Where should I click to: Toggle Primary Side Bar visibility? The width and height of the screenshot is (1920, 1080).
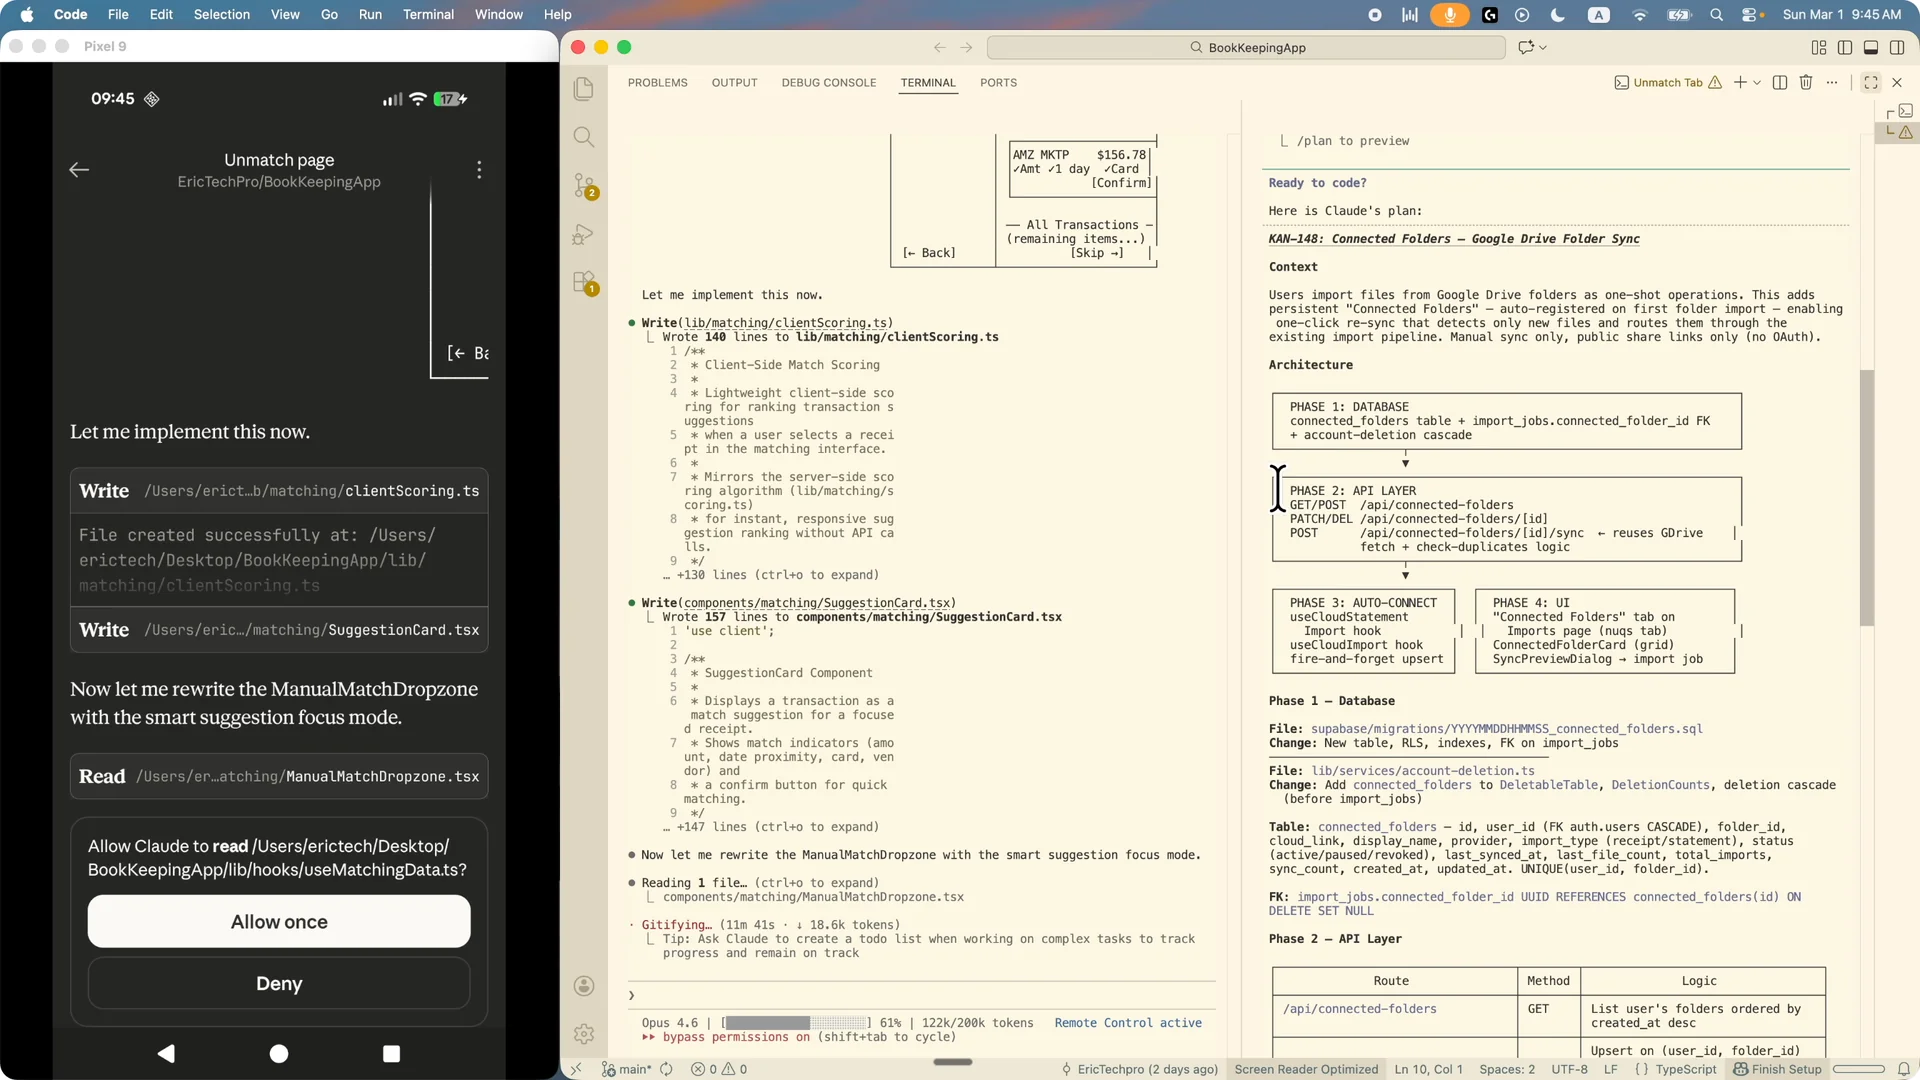(x=1845, y=47)
